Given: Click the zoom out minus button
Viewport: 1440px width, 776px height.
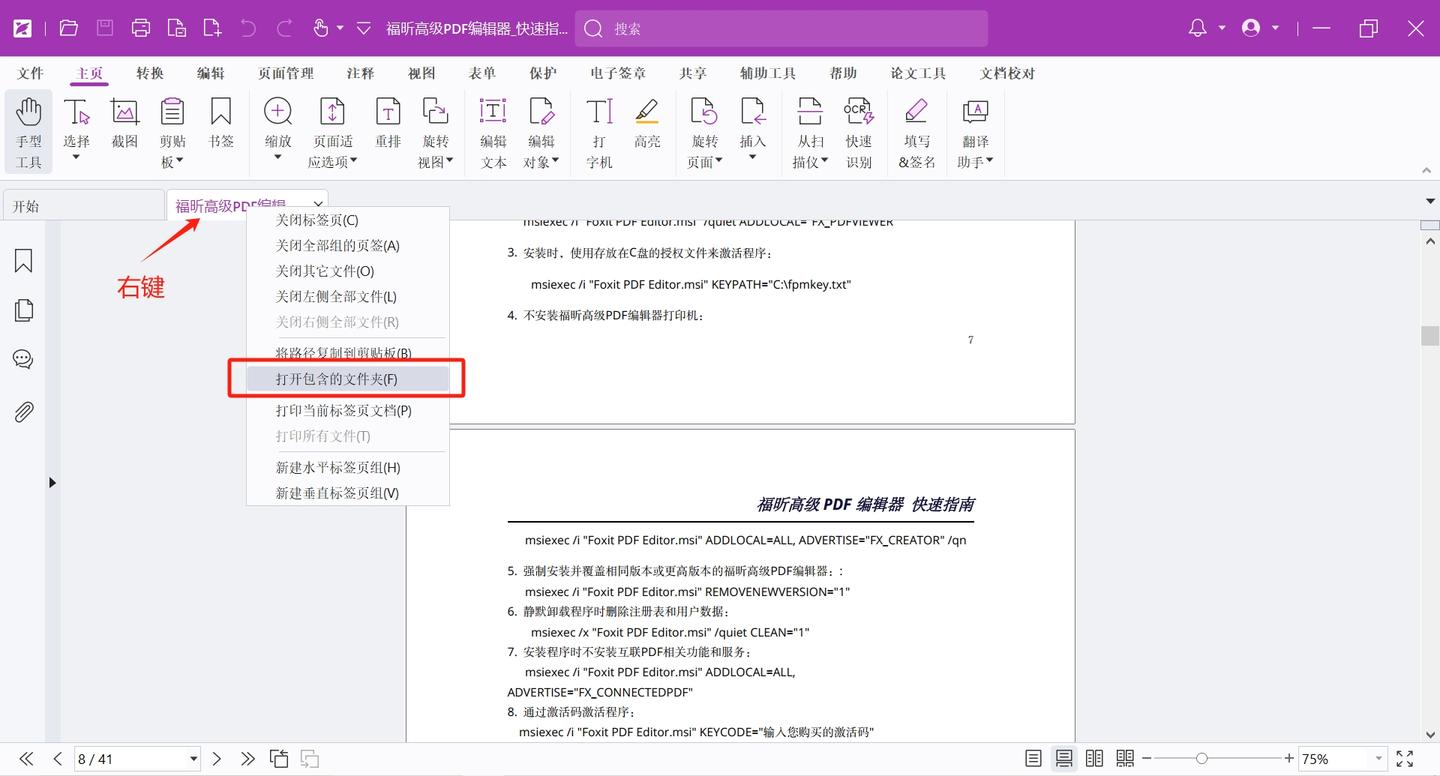Looking at the screenshot, I should click(1148, 759).
